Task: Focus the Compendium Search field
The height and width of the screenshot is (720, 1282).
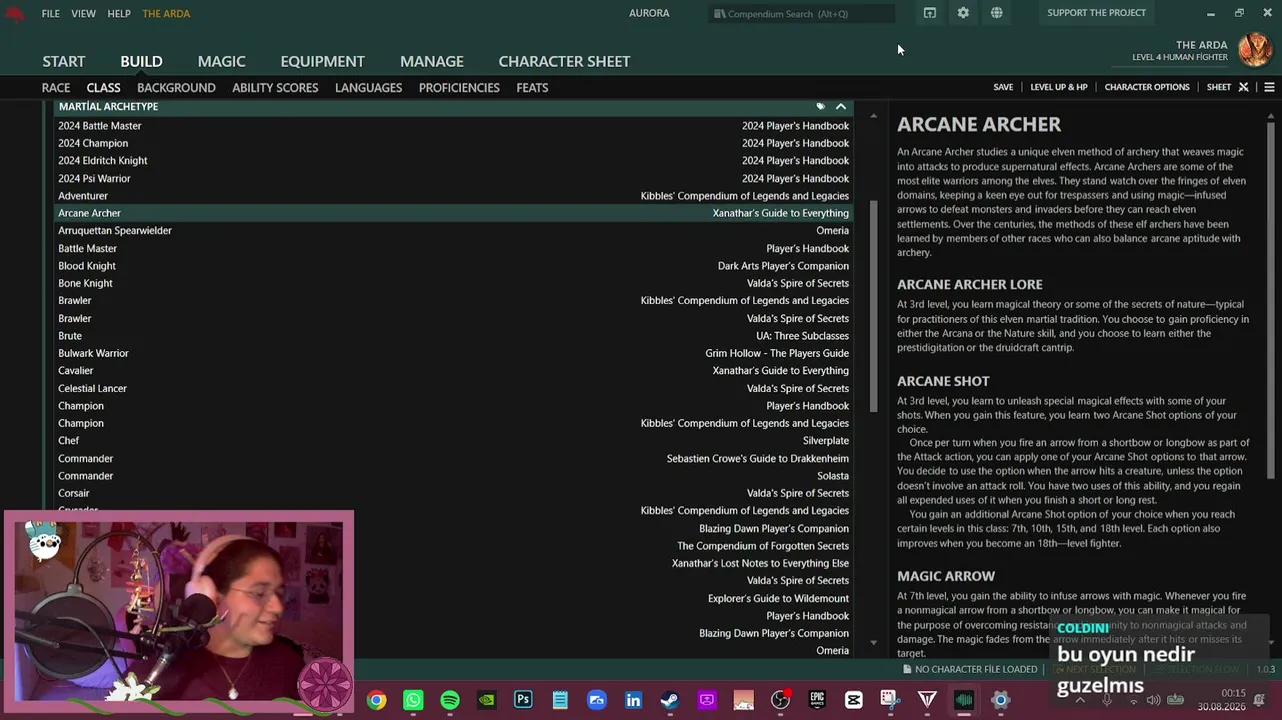Action: 802,14
